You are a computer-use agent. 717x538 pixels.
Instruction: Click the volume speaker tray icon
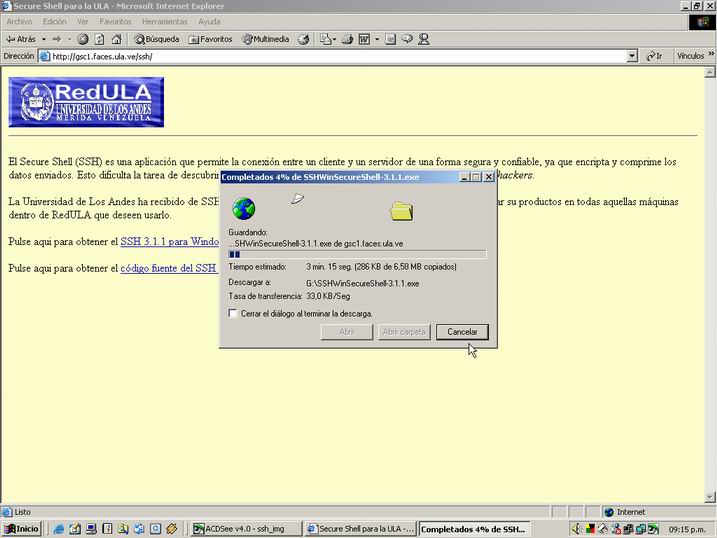coord(577,529)
